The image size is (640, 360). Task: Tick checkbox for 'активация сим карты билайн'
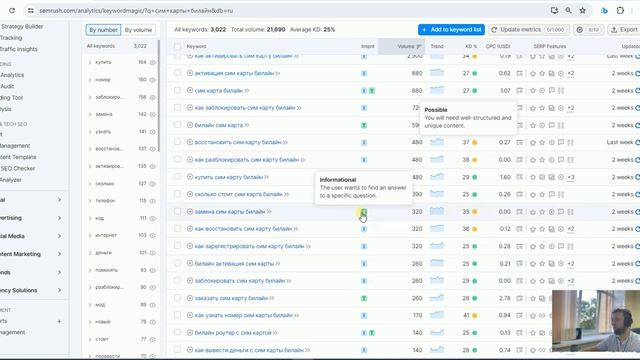click(x=178, y=73)
